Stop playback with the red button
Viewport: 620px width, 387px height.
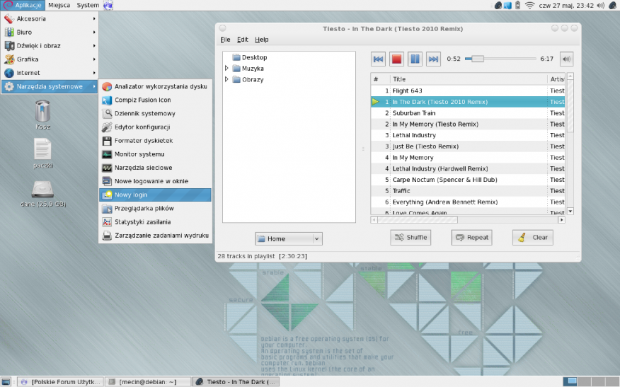(x=396, y=59)
